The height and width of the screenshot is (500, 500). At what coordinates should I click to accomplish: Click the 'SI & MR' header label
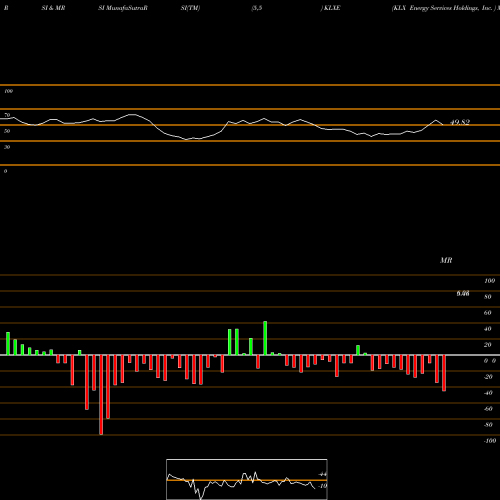53,8
